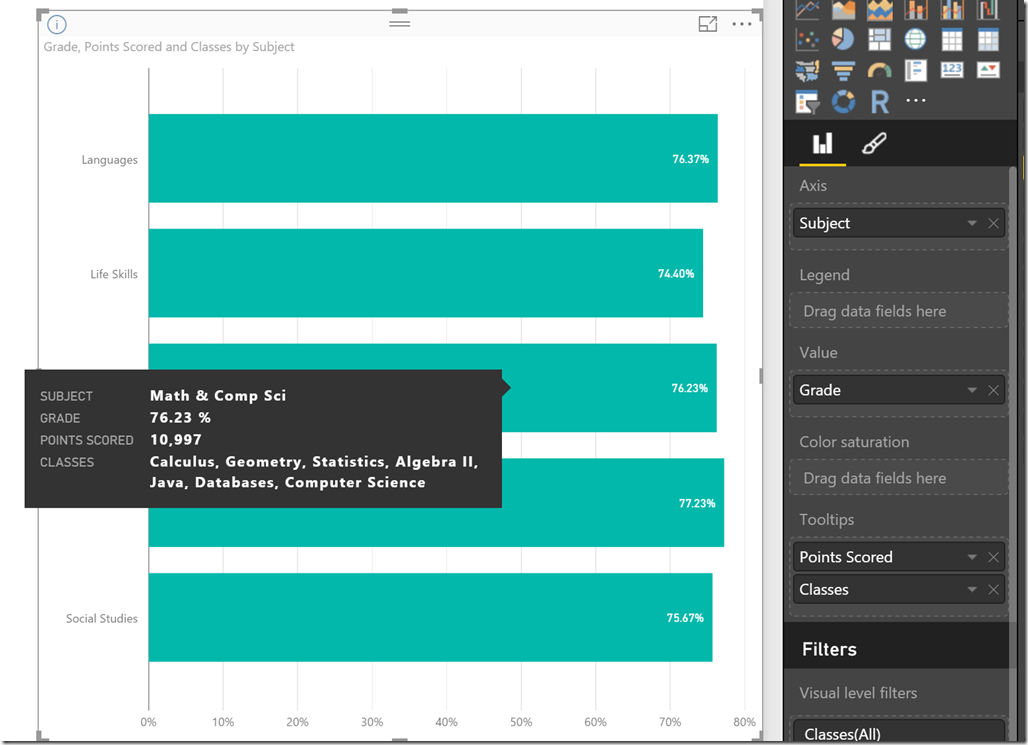Click the Legend drop zone field well
Viewport: 1028px width, 745px height.
pos(899,311)
